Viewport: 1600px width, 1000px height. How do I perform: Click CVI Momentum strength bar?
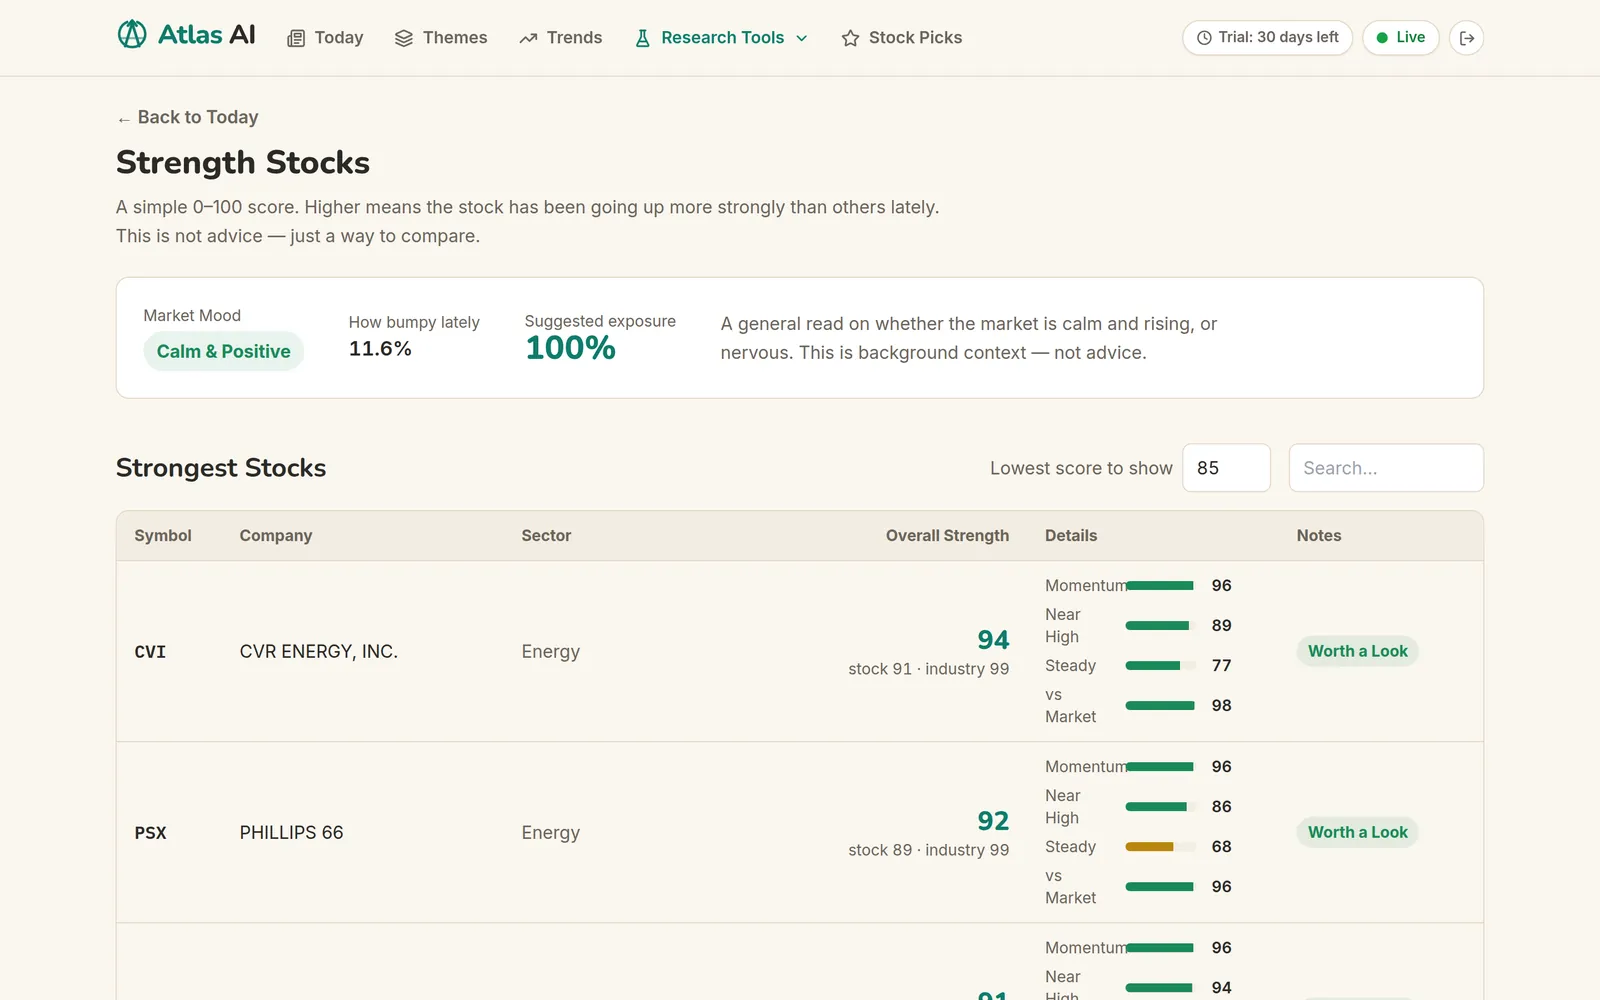point(1160,586)
